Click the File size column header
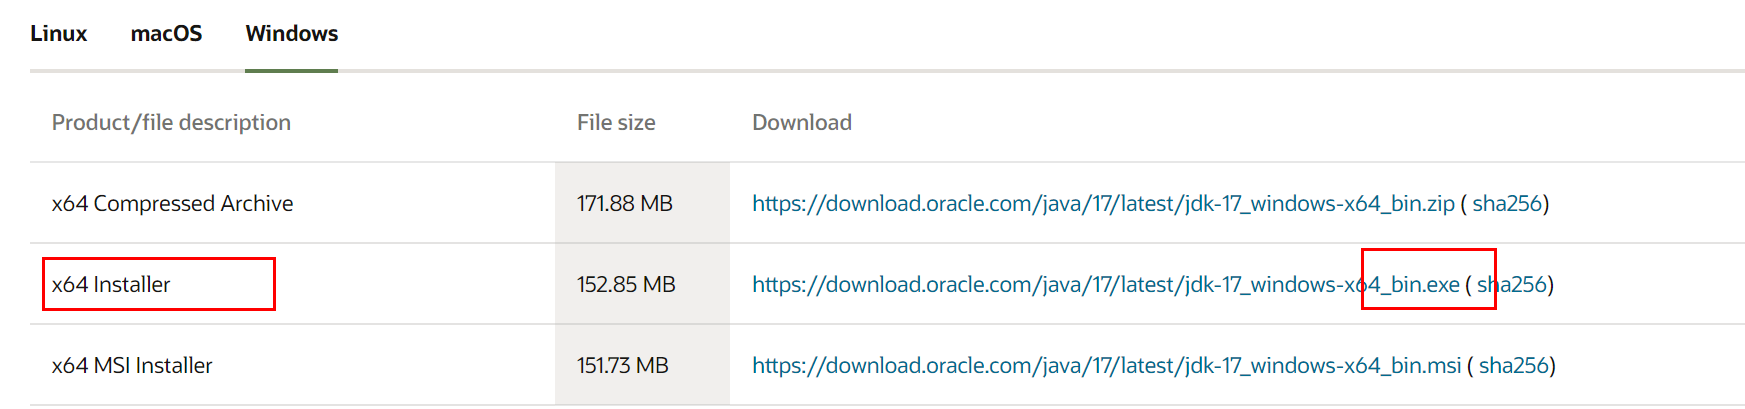 pos(616,123)
